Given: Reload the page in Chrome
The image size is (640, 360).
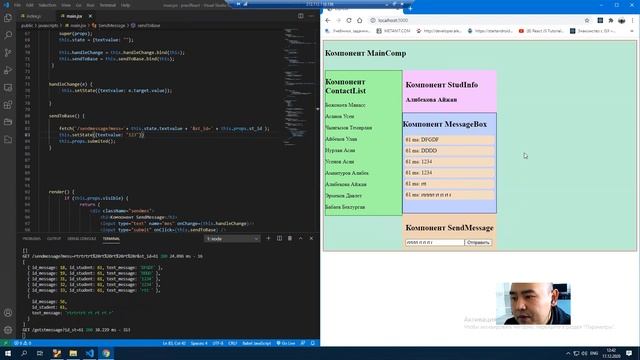Looking at the screenshot, I should pos(349,20).
